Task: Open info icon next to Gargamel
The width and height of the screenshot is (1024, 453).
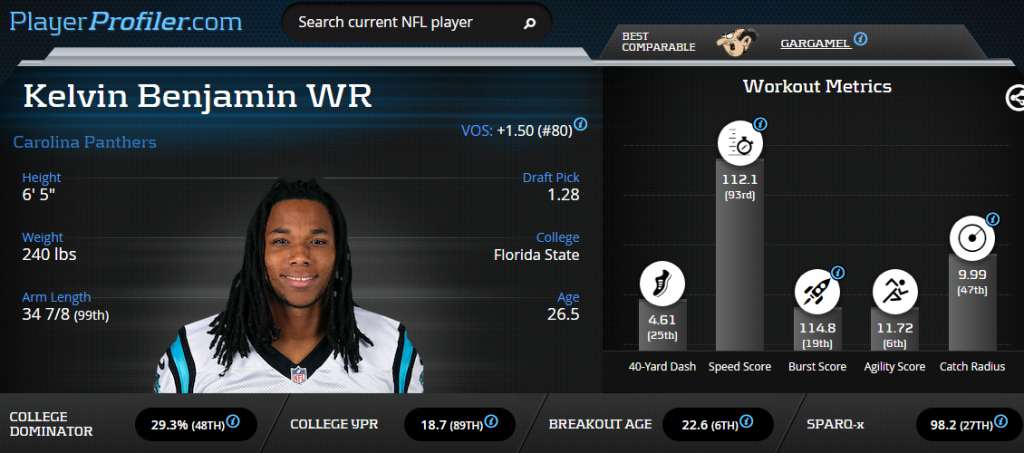Action: point(861,39)
